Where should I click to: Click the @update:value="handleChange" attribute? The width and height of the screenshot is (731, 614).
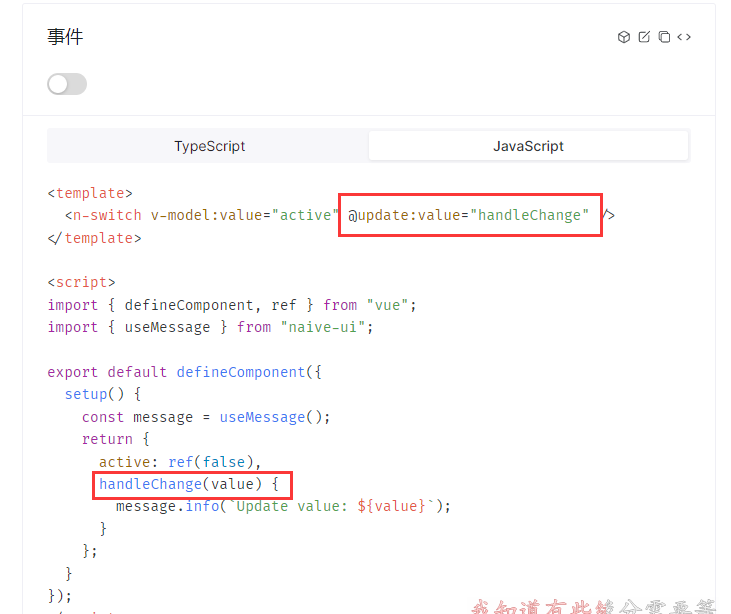click(469, 215)
